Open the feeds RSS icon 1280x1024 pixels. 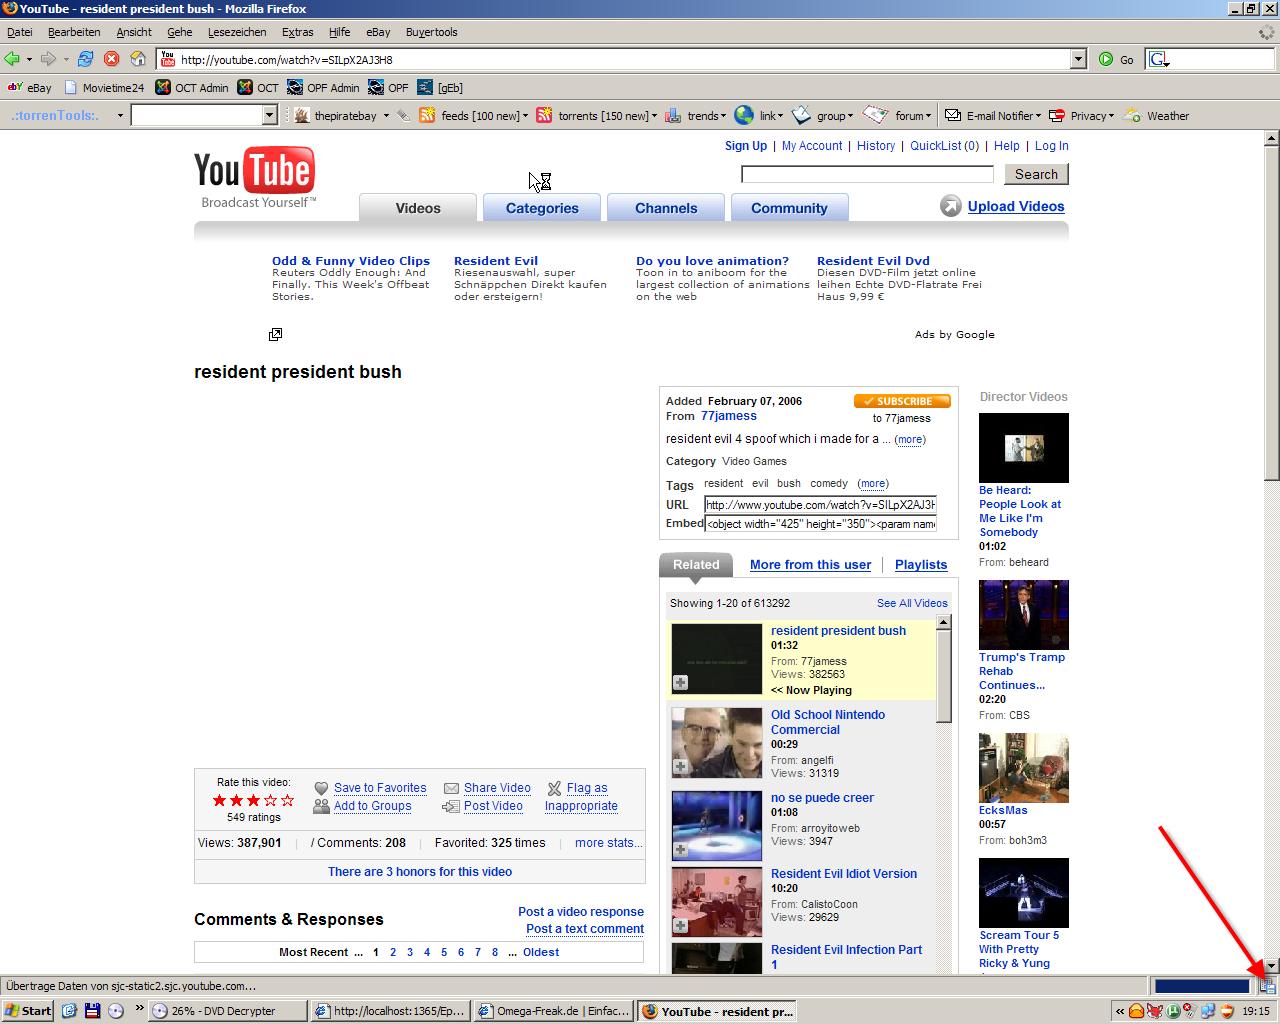click(427, 116)
